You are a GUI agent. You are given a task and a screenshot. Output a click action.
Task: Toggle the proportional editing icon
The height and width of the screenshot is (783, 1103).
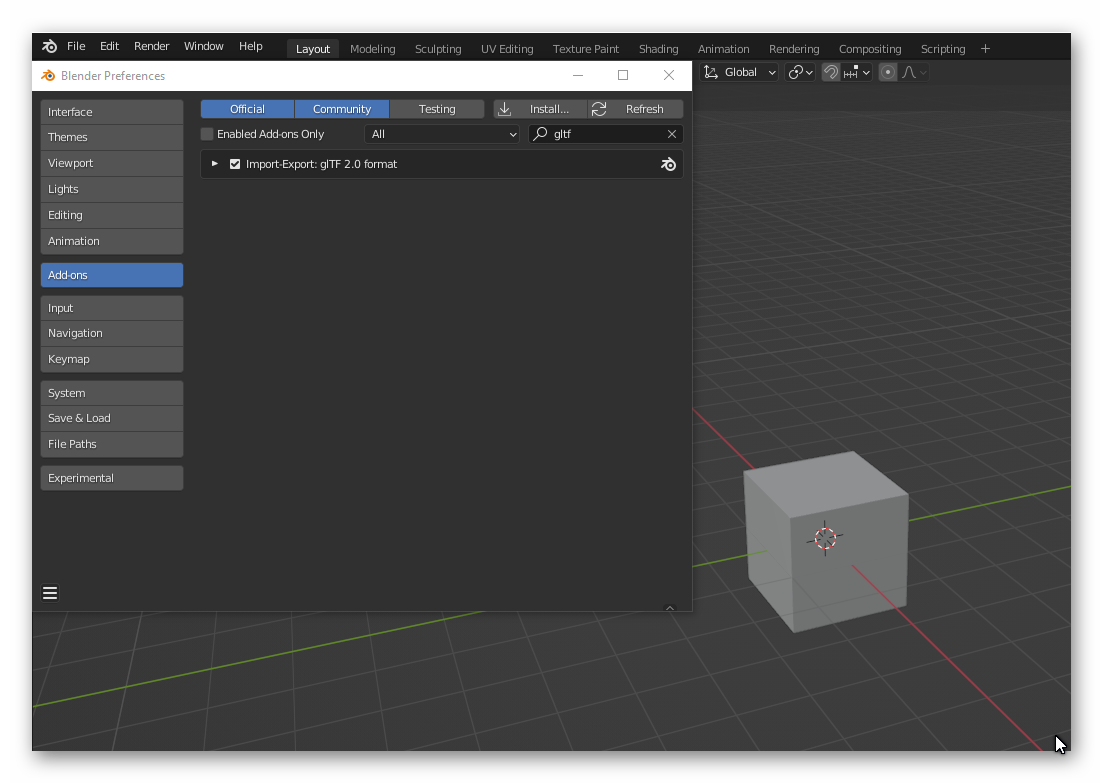point(888,72)
